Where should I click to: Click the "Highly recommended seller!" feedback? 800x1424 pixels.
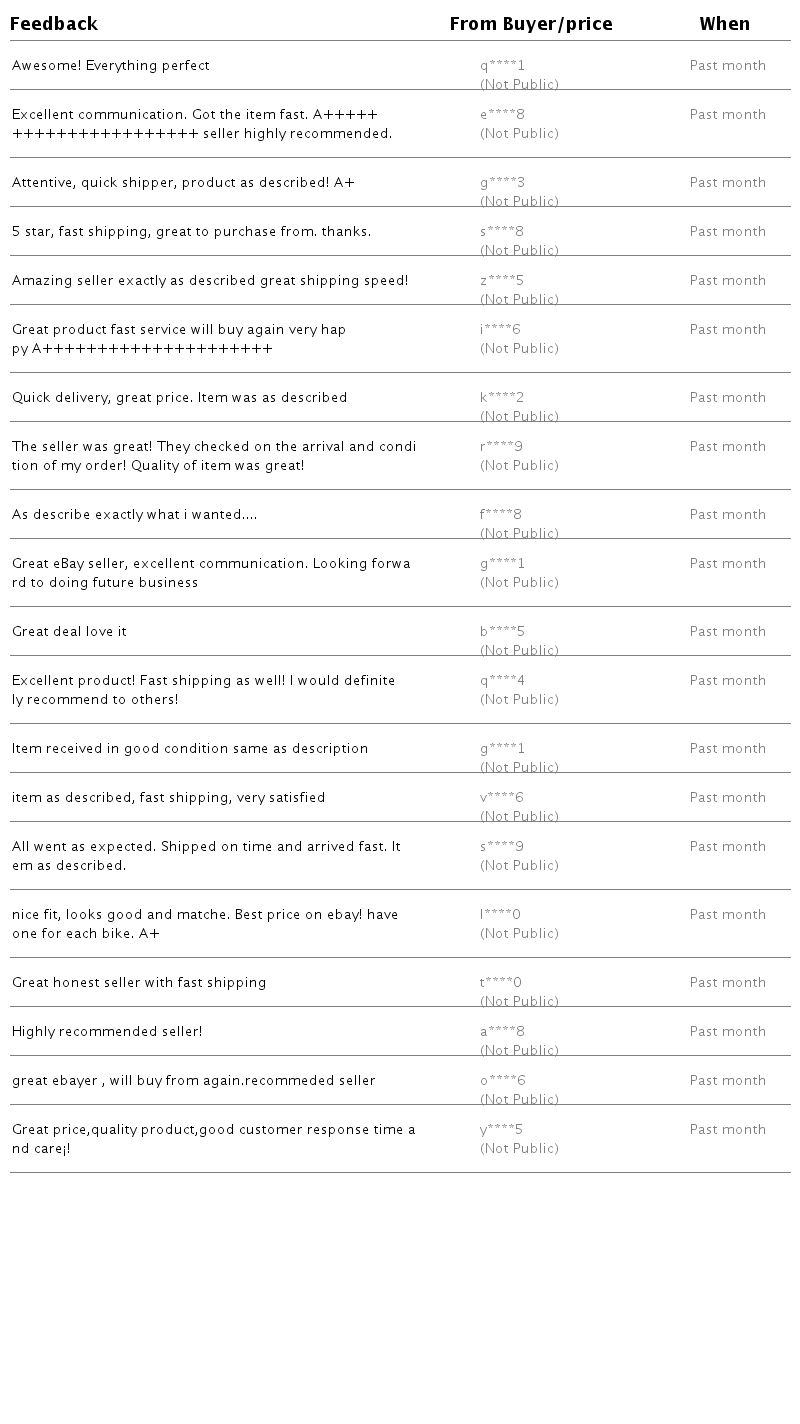point(107,1032)
